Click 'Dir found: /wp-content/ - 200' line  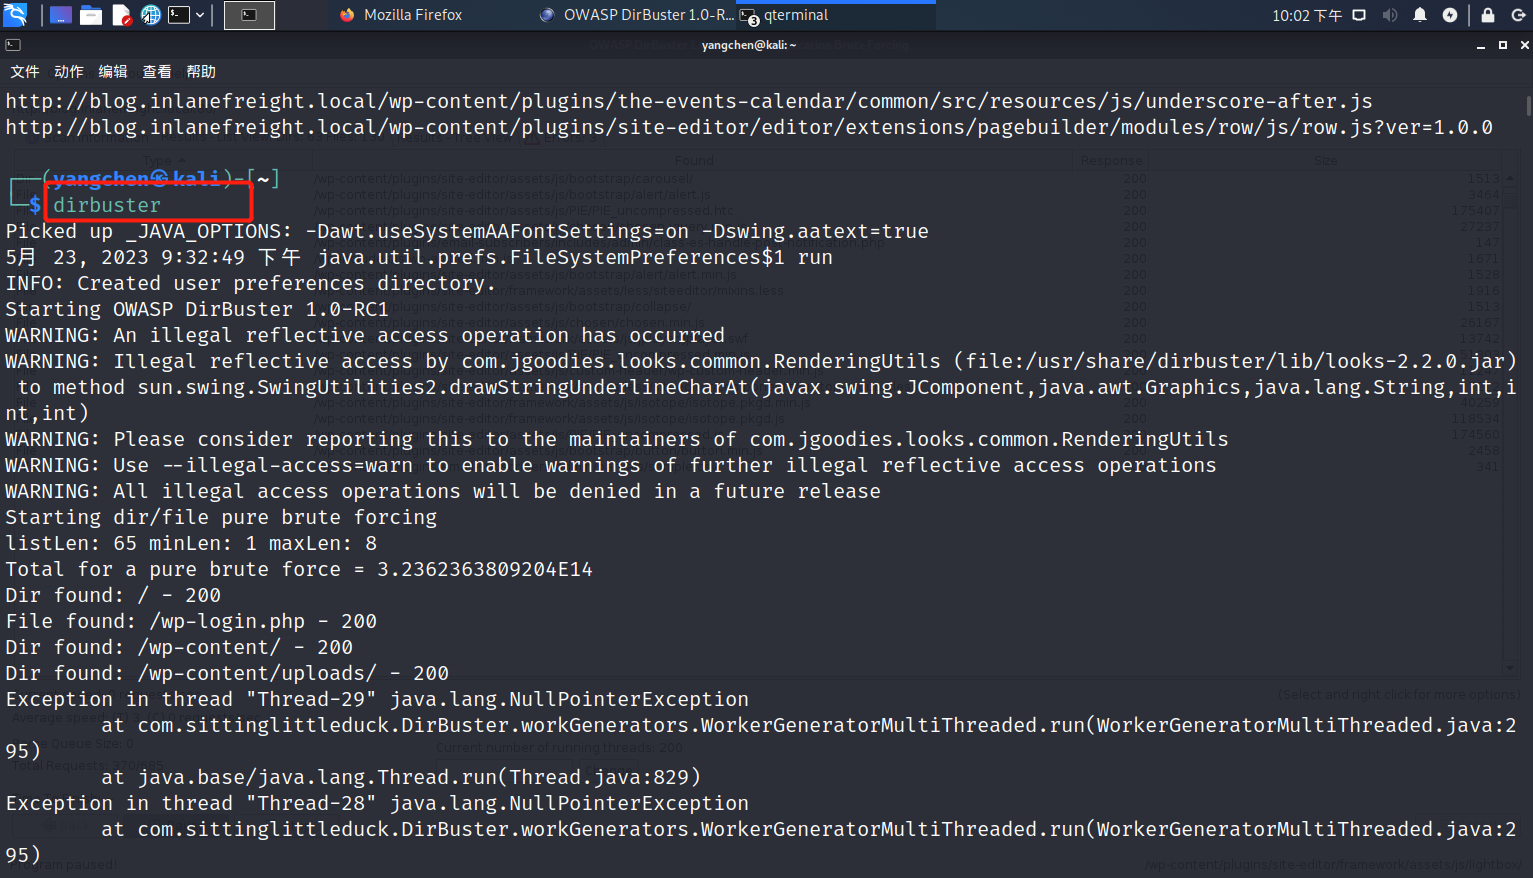[179, 647]
